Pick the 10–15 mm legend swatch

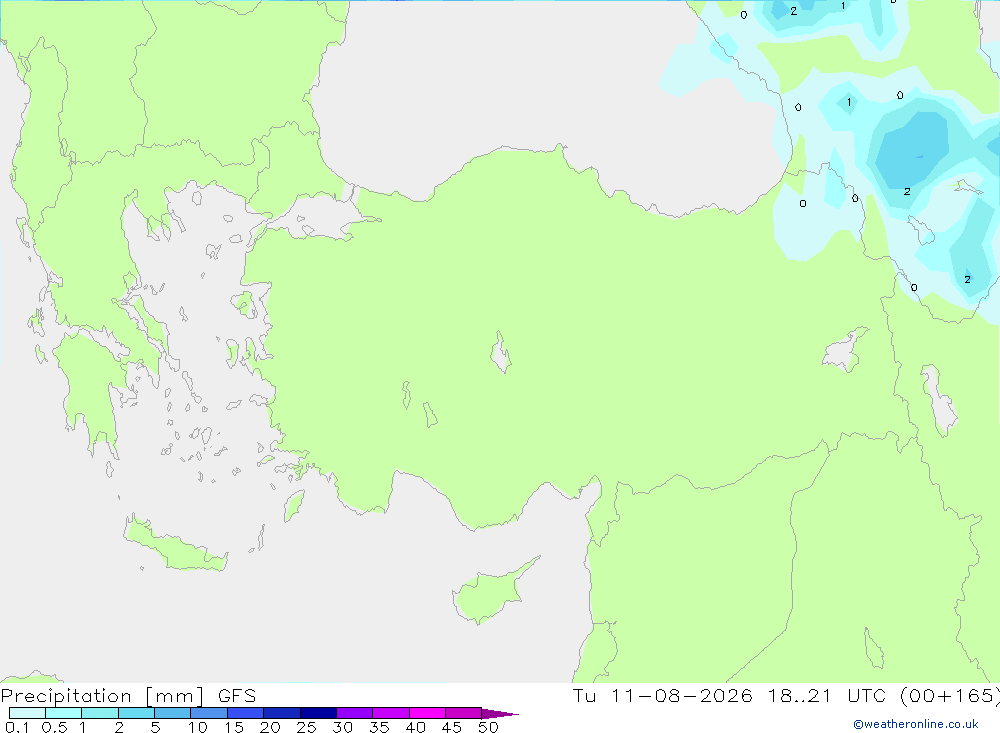pyautogui.click(x=209, y=713)
